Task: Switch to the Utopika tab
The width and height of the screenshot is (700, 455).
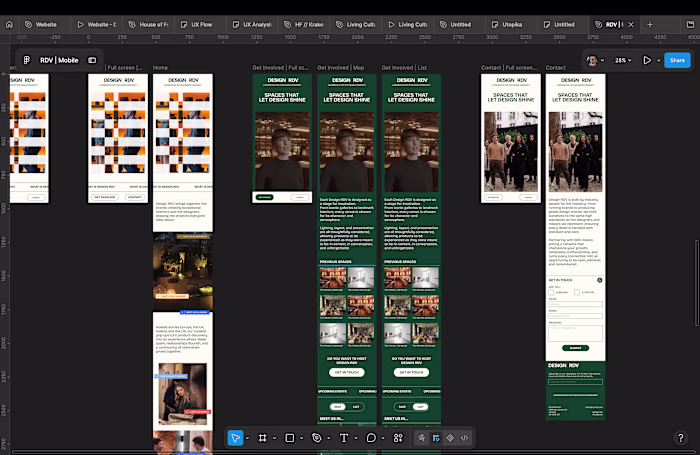Action: tap(507, 25)
